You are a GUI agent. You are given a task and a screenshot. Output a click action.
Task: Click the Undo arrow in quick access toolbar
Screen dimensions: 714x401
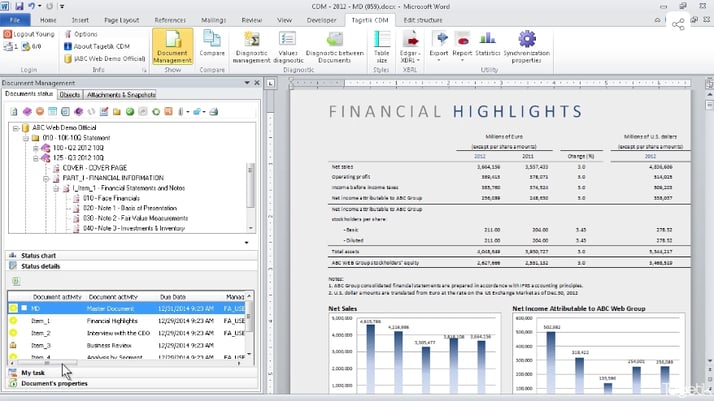click(32, 6)
